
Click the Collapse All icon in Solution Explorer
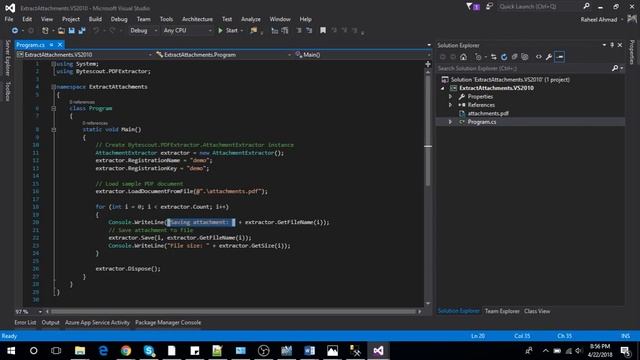514,57
